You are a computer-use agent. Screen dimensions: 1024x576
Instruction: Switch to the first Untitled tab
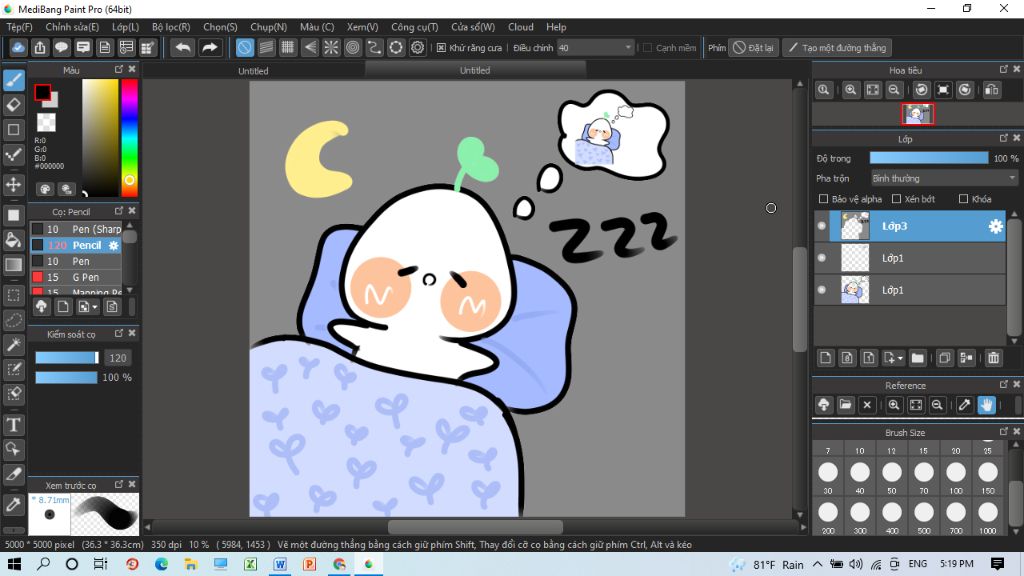(x=253, y=71)
